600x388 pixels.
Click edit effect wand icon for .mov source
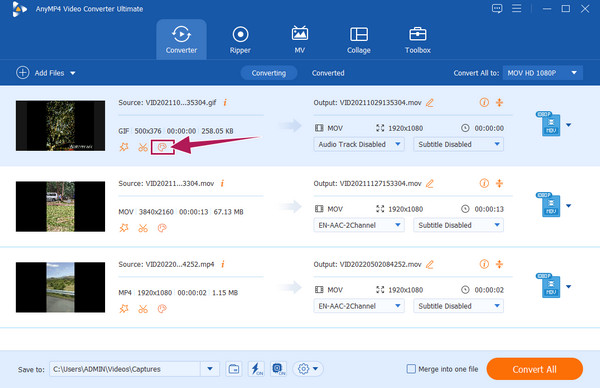(124, 228)
